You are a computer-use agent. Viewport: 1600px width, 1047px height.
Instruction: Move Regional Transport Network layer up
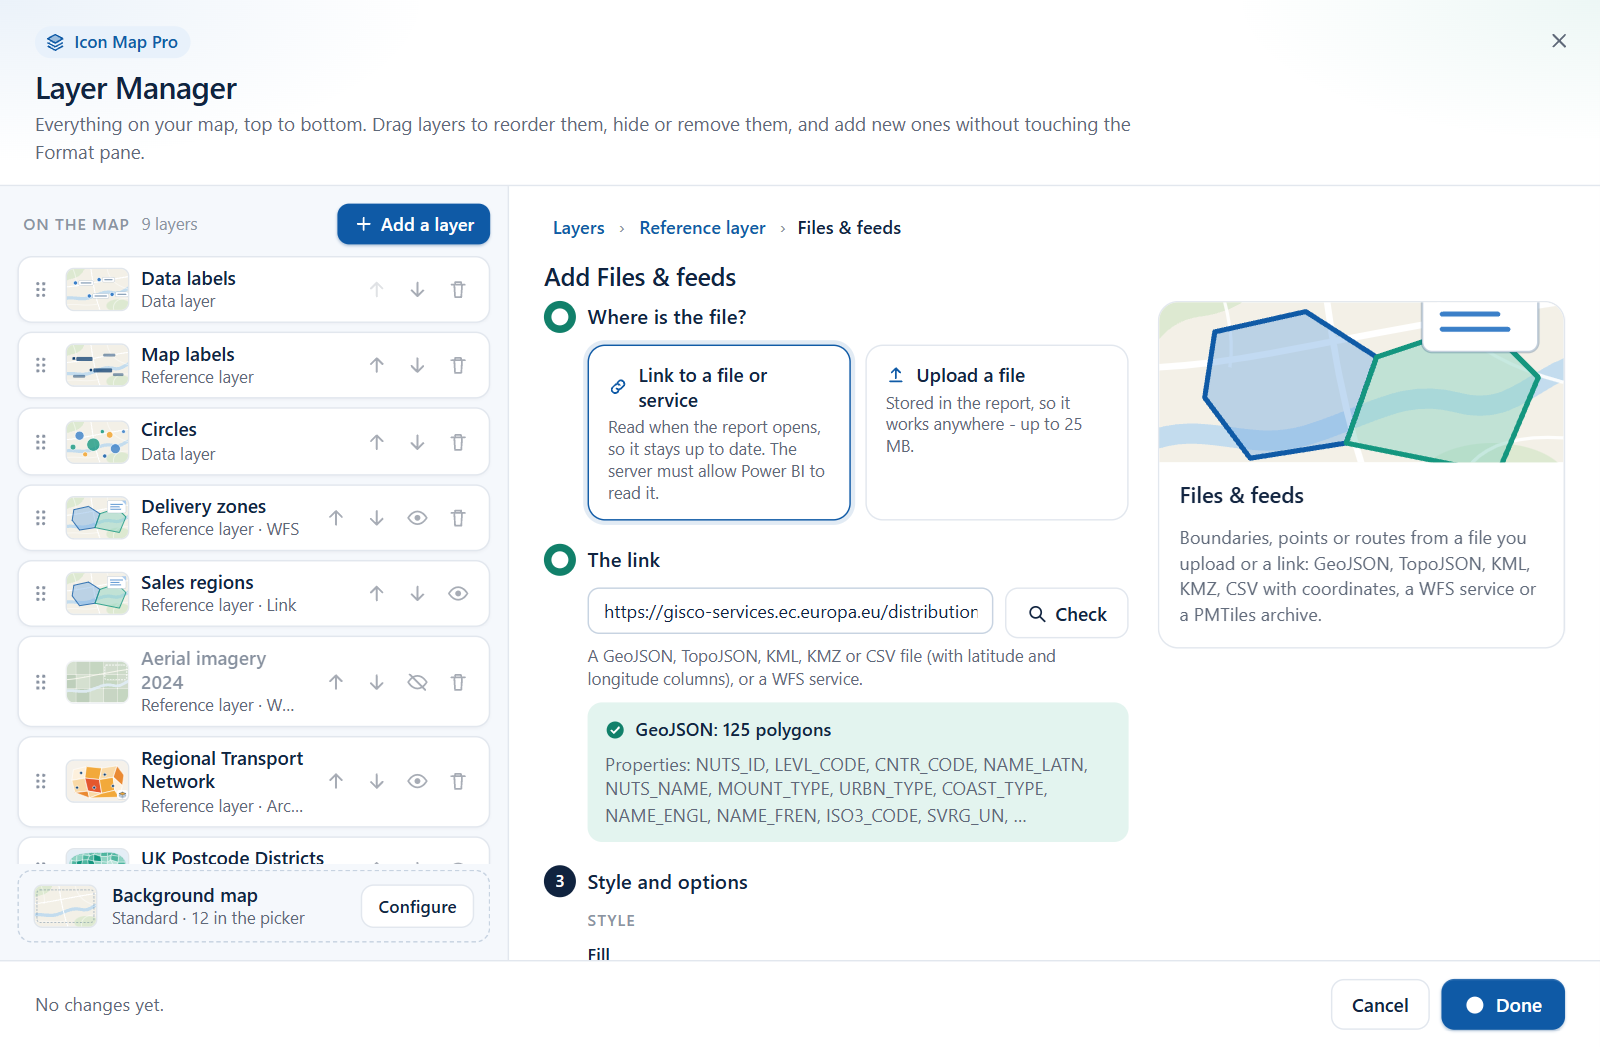[x=336, y=782]
